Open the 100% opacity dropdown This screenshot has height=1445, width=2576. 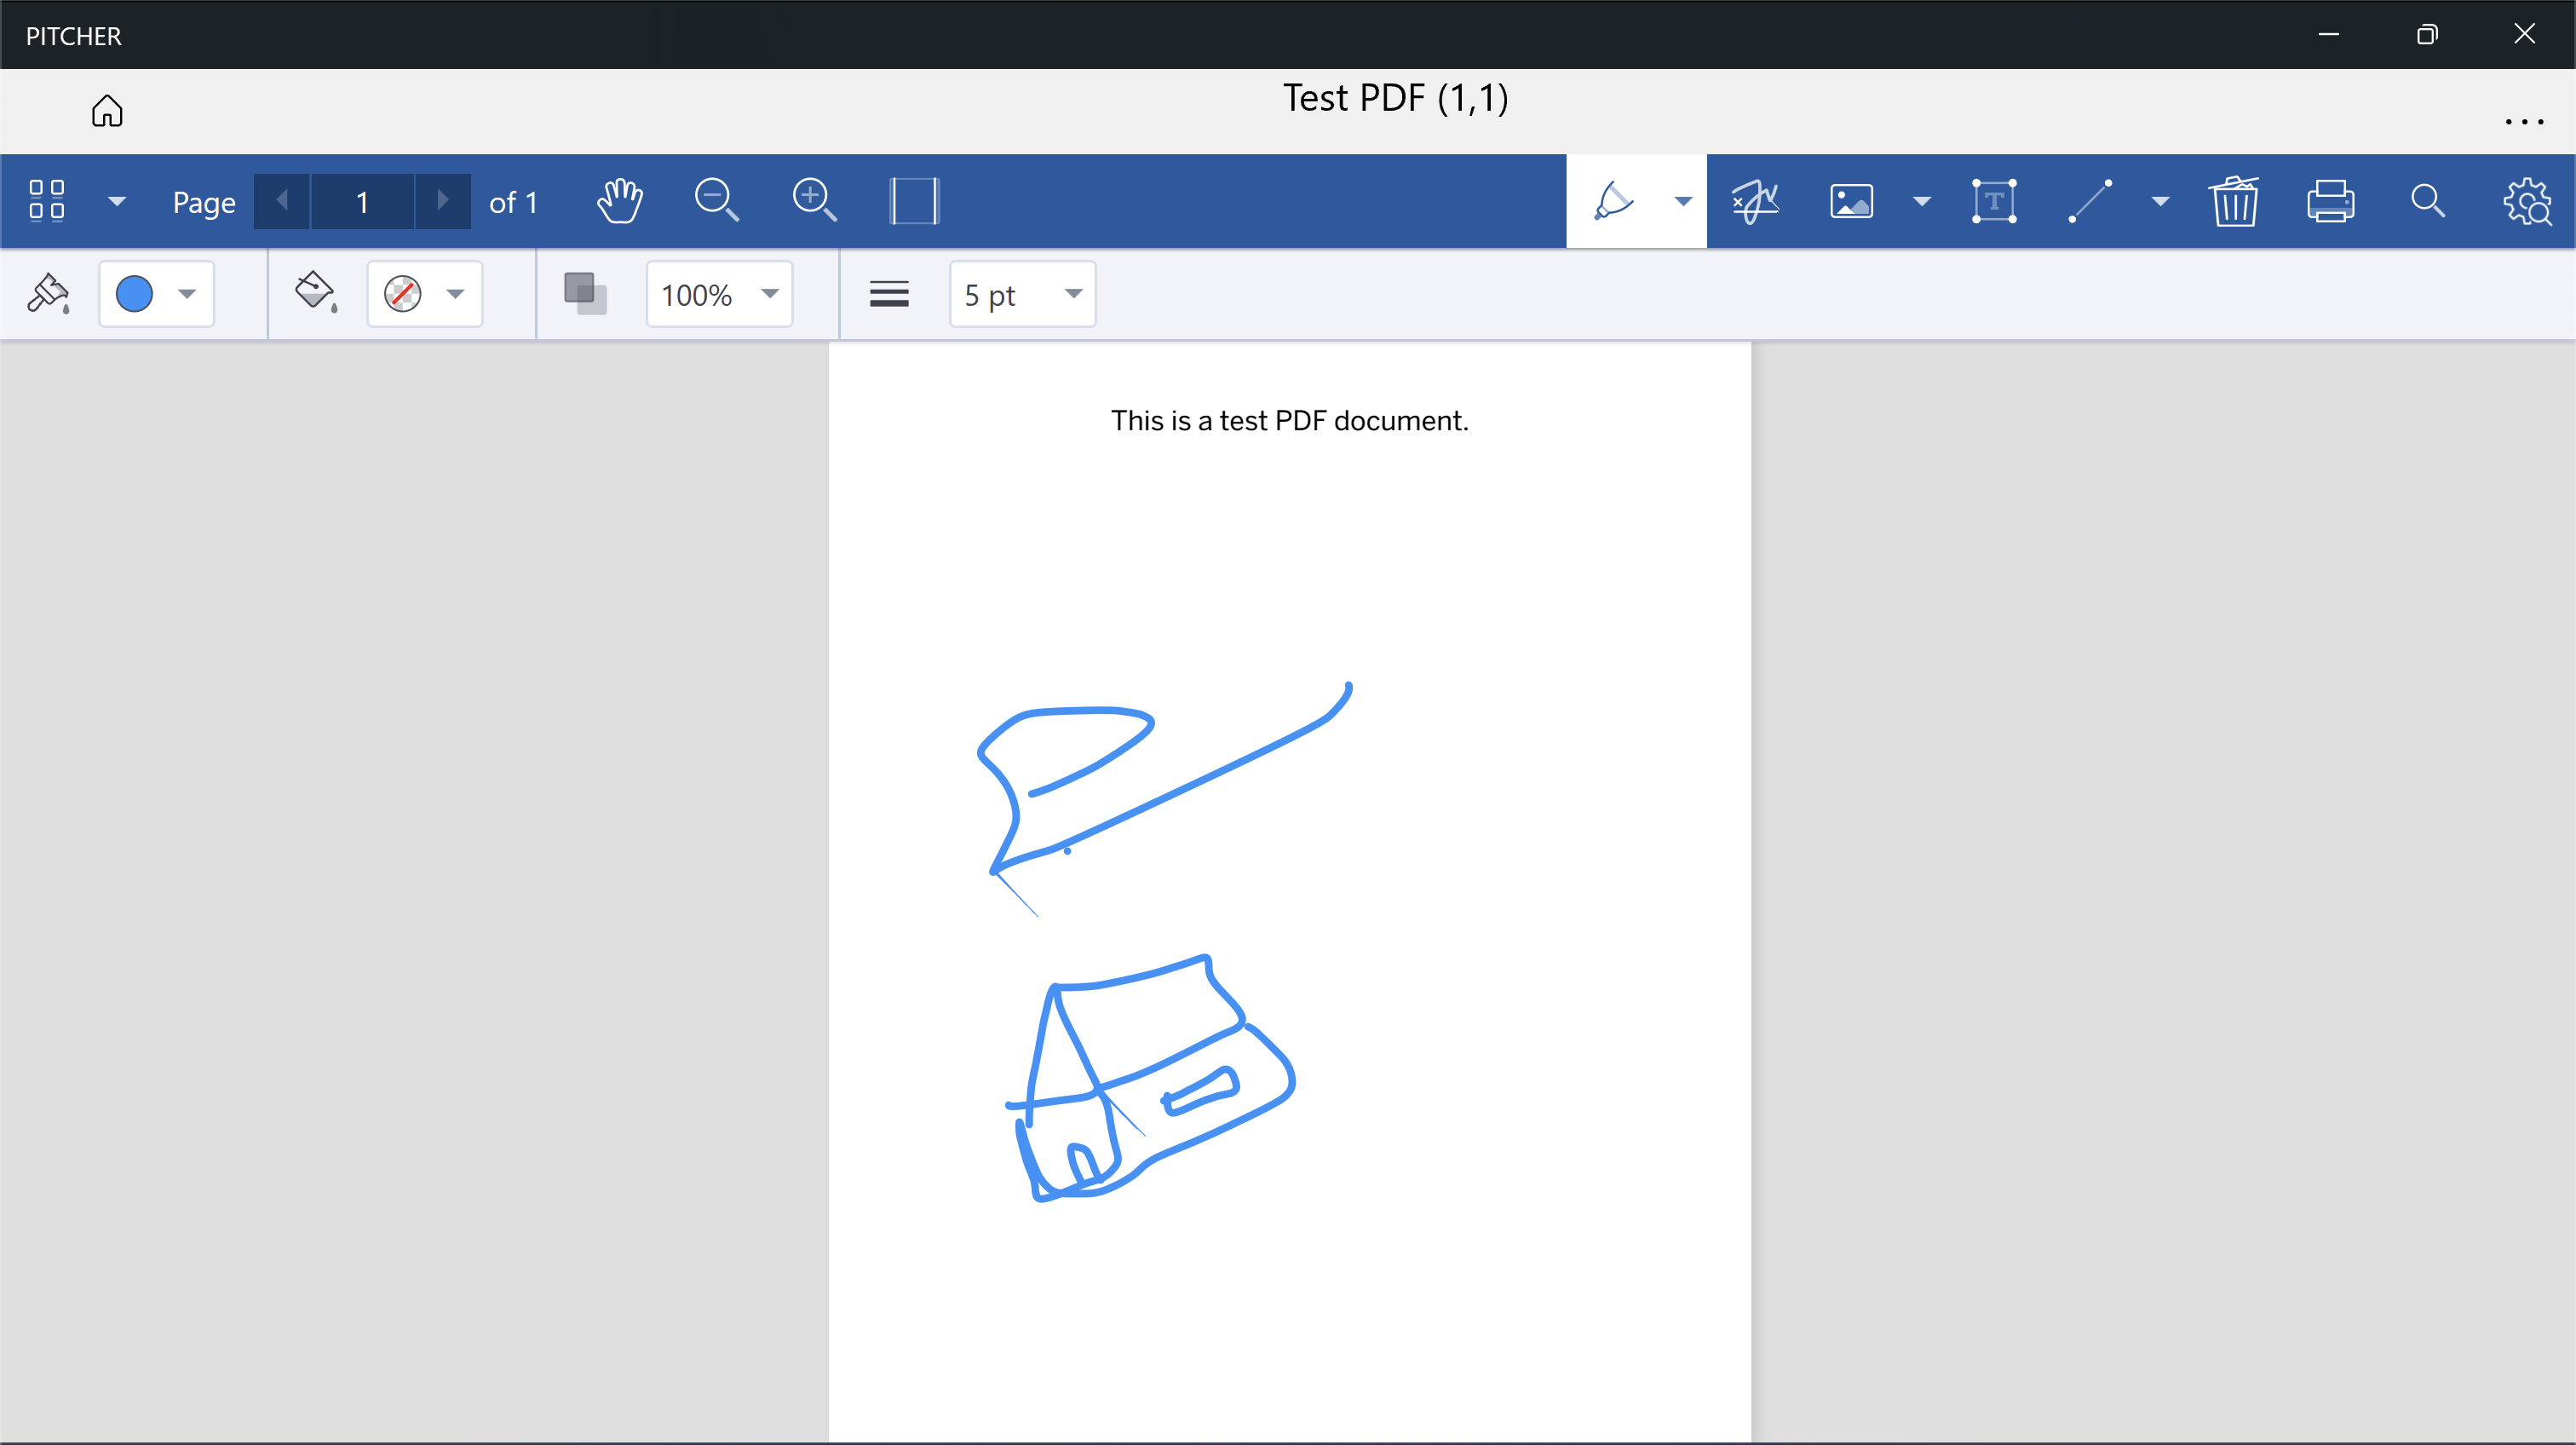click(719, 294)
